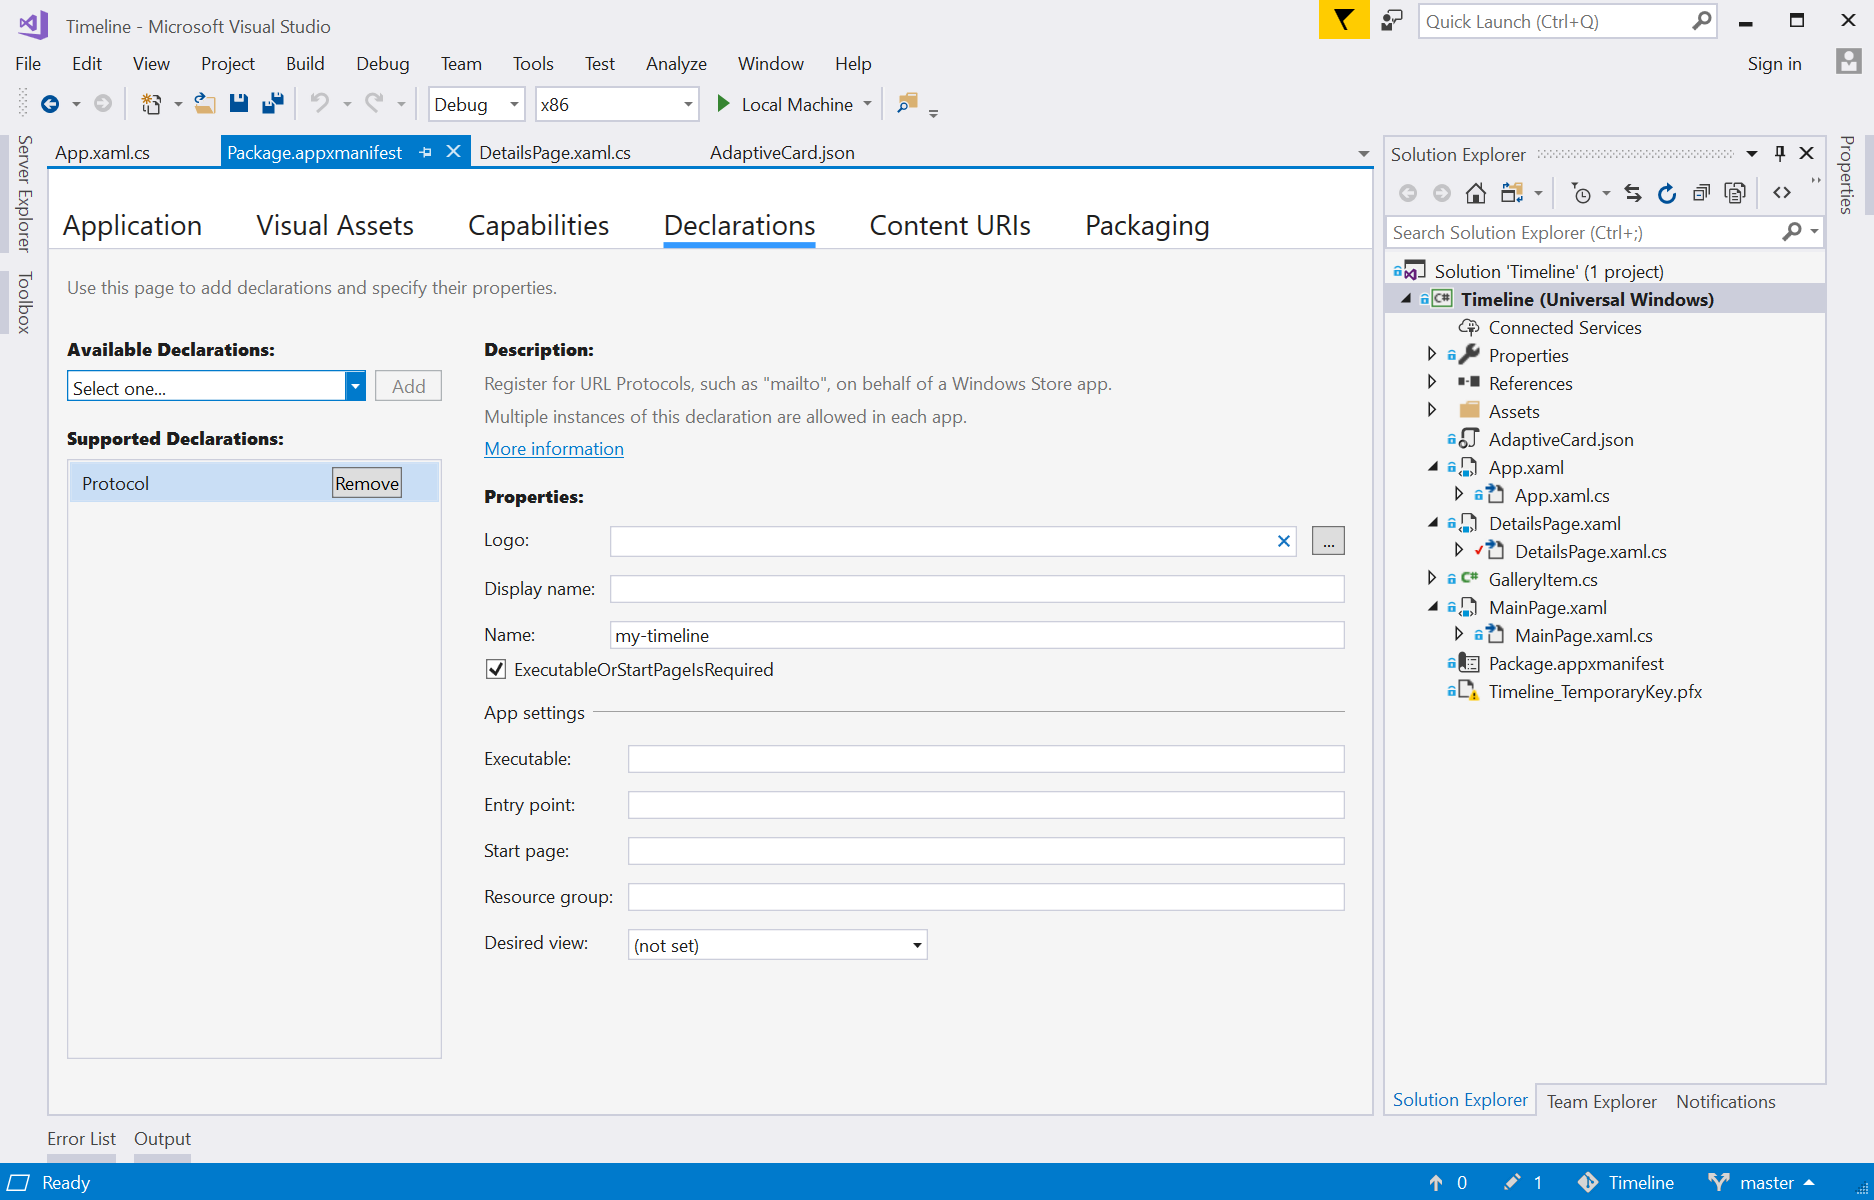Expand the Properties node in Solution Explorer
The width and height of the screenshot is (1874, 1200).
click(x=1432, y=354)
